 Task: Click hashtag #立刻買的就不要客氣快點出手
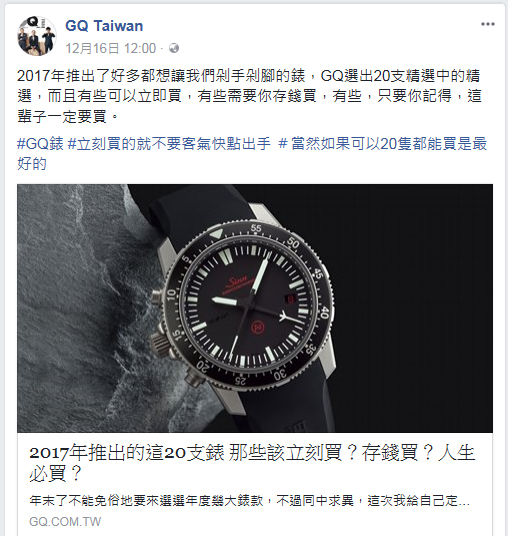(x=169, y=144)
